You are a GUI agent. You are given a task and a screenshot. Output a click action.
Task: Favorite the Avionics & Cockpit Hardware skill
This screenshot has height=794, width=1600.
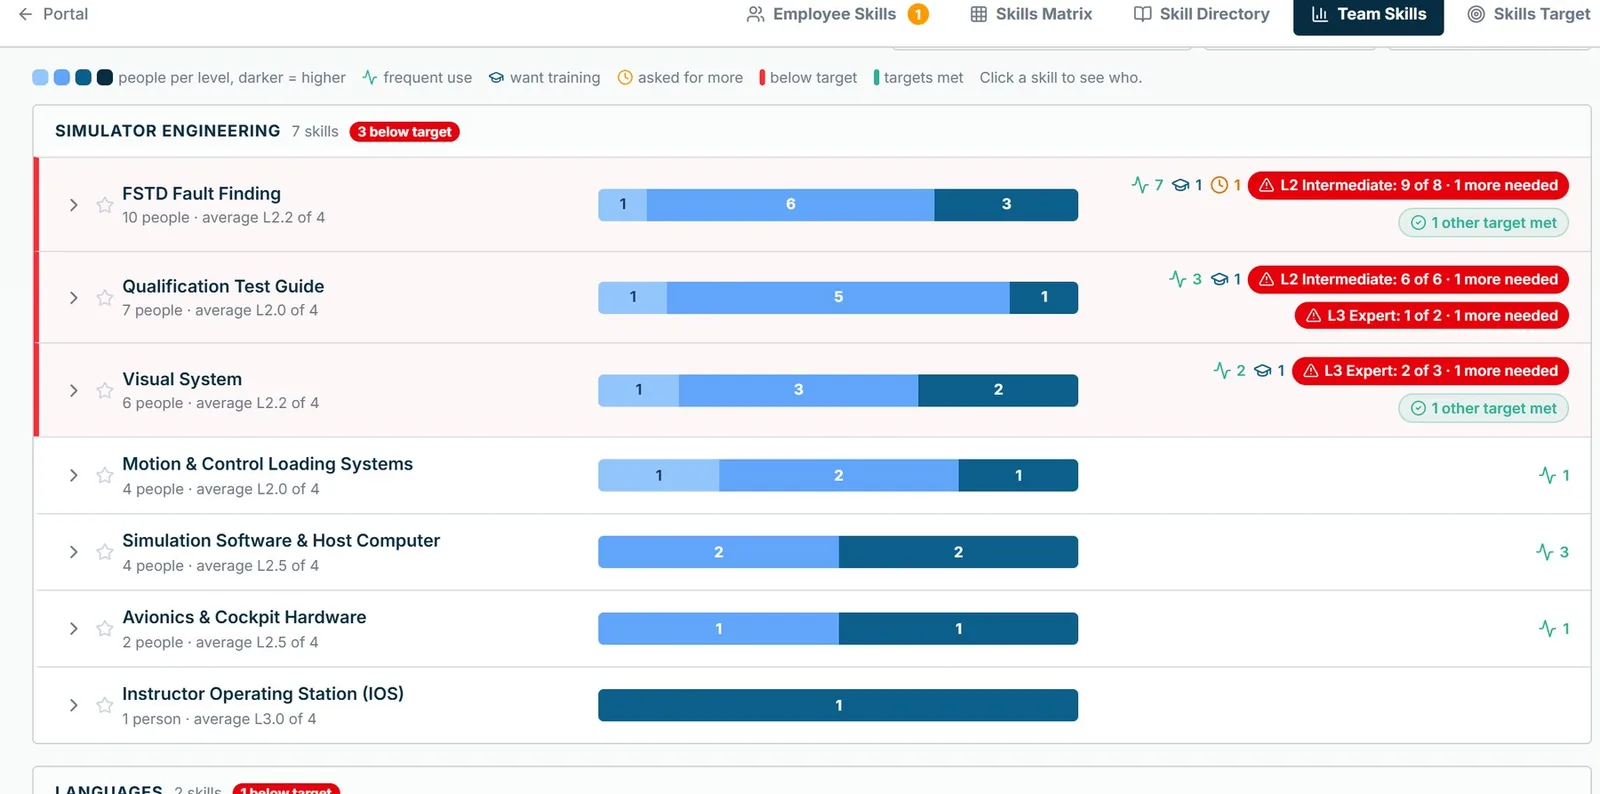104,629
